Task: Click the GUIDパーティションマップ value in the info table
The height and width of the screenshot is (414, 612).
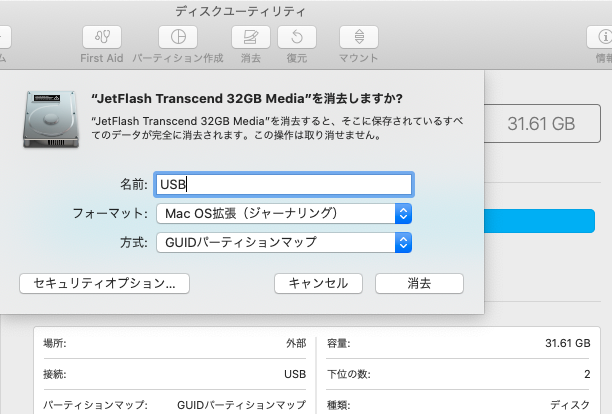Action: coord(241,405)
